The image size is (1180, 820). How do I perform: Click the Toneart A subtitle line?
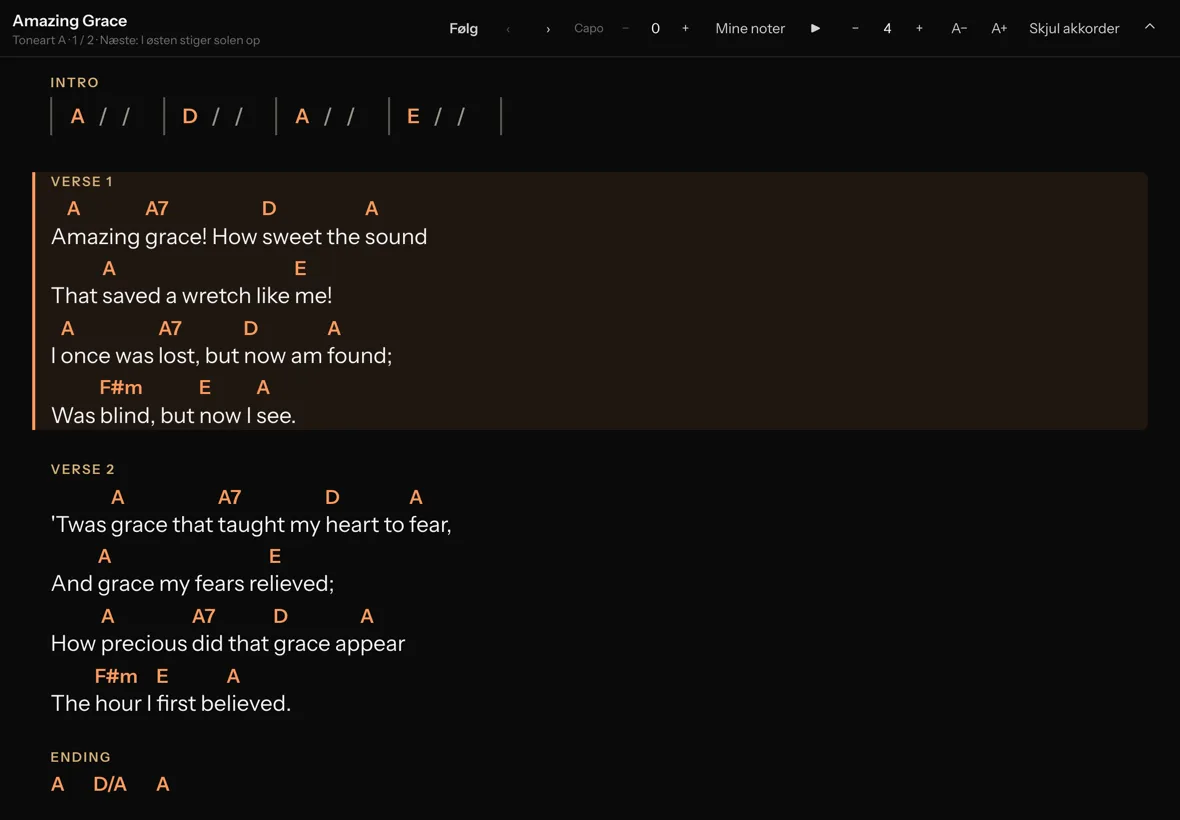136,41
